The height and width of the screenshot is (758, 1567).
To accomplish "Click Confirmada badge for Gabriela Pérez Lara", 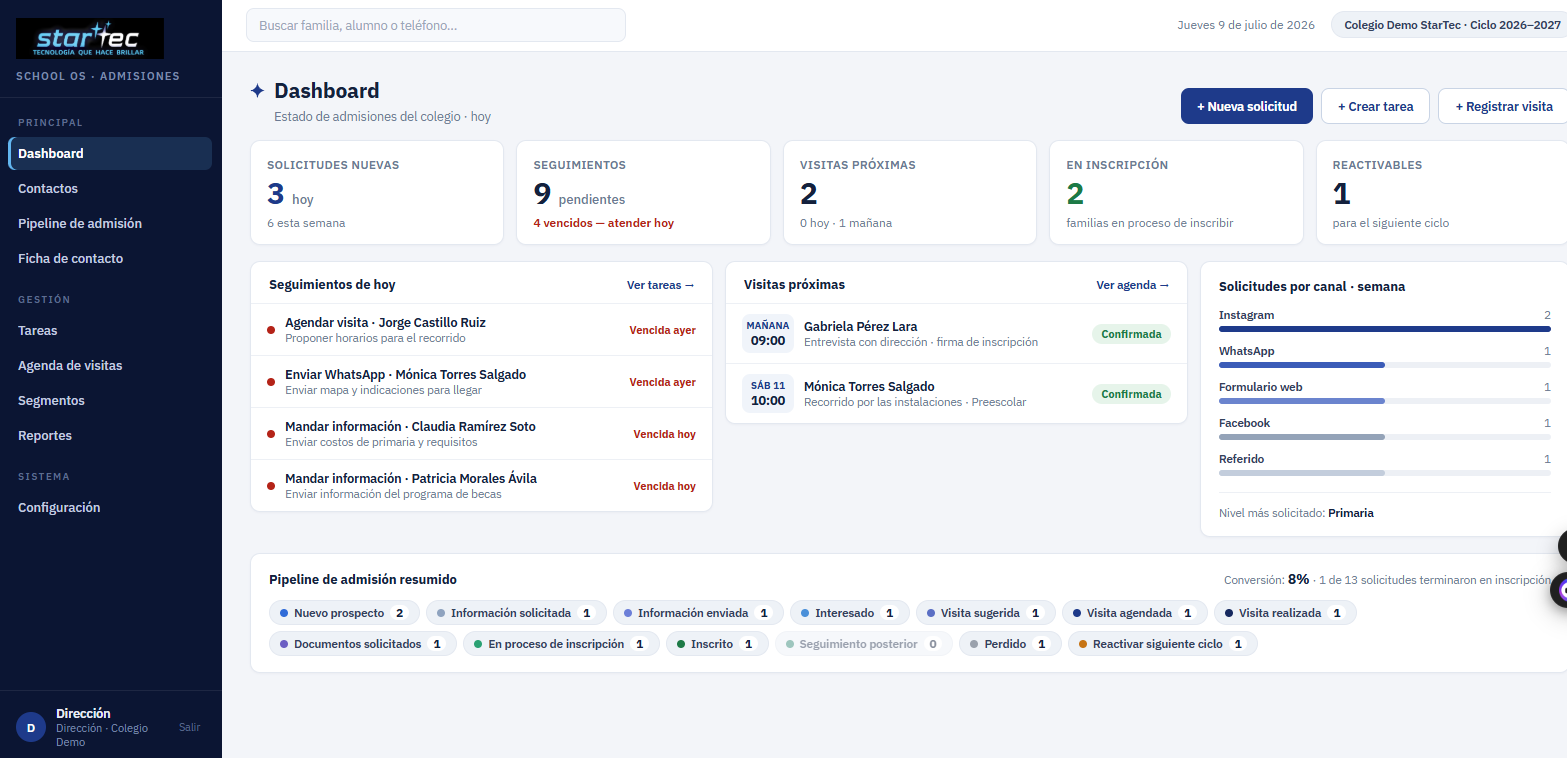I will [x=1131, y=334].
